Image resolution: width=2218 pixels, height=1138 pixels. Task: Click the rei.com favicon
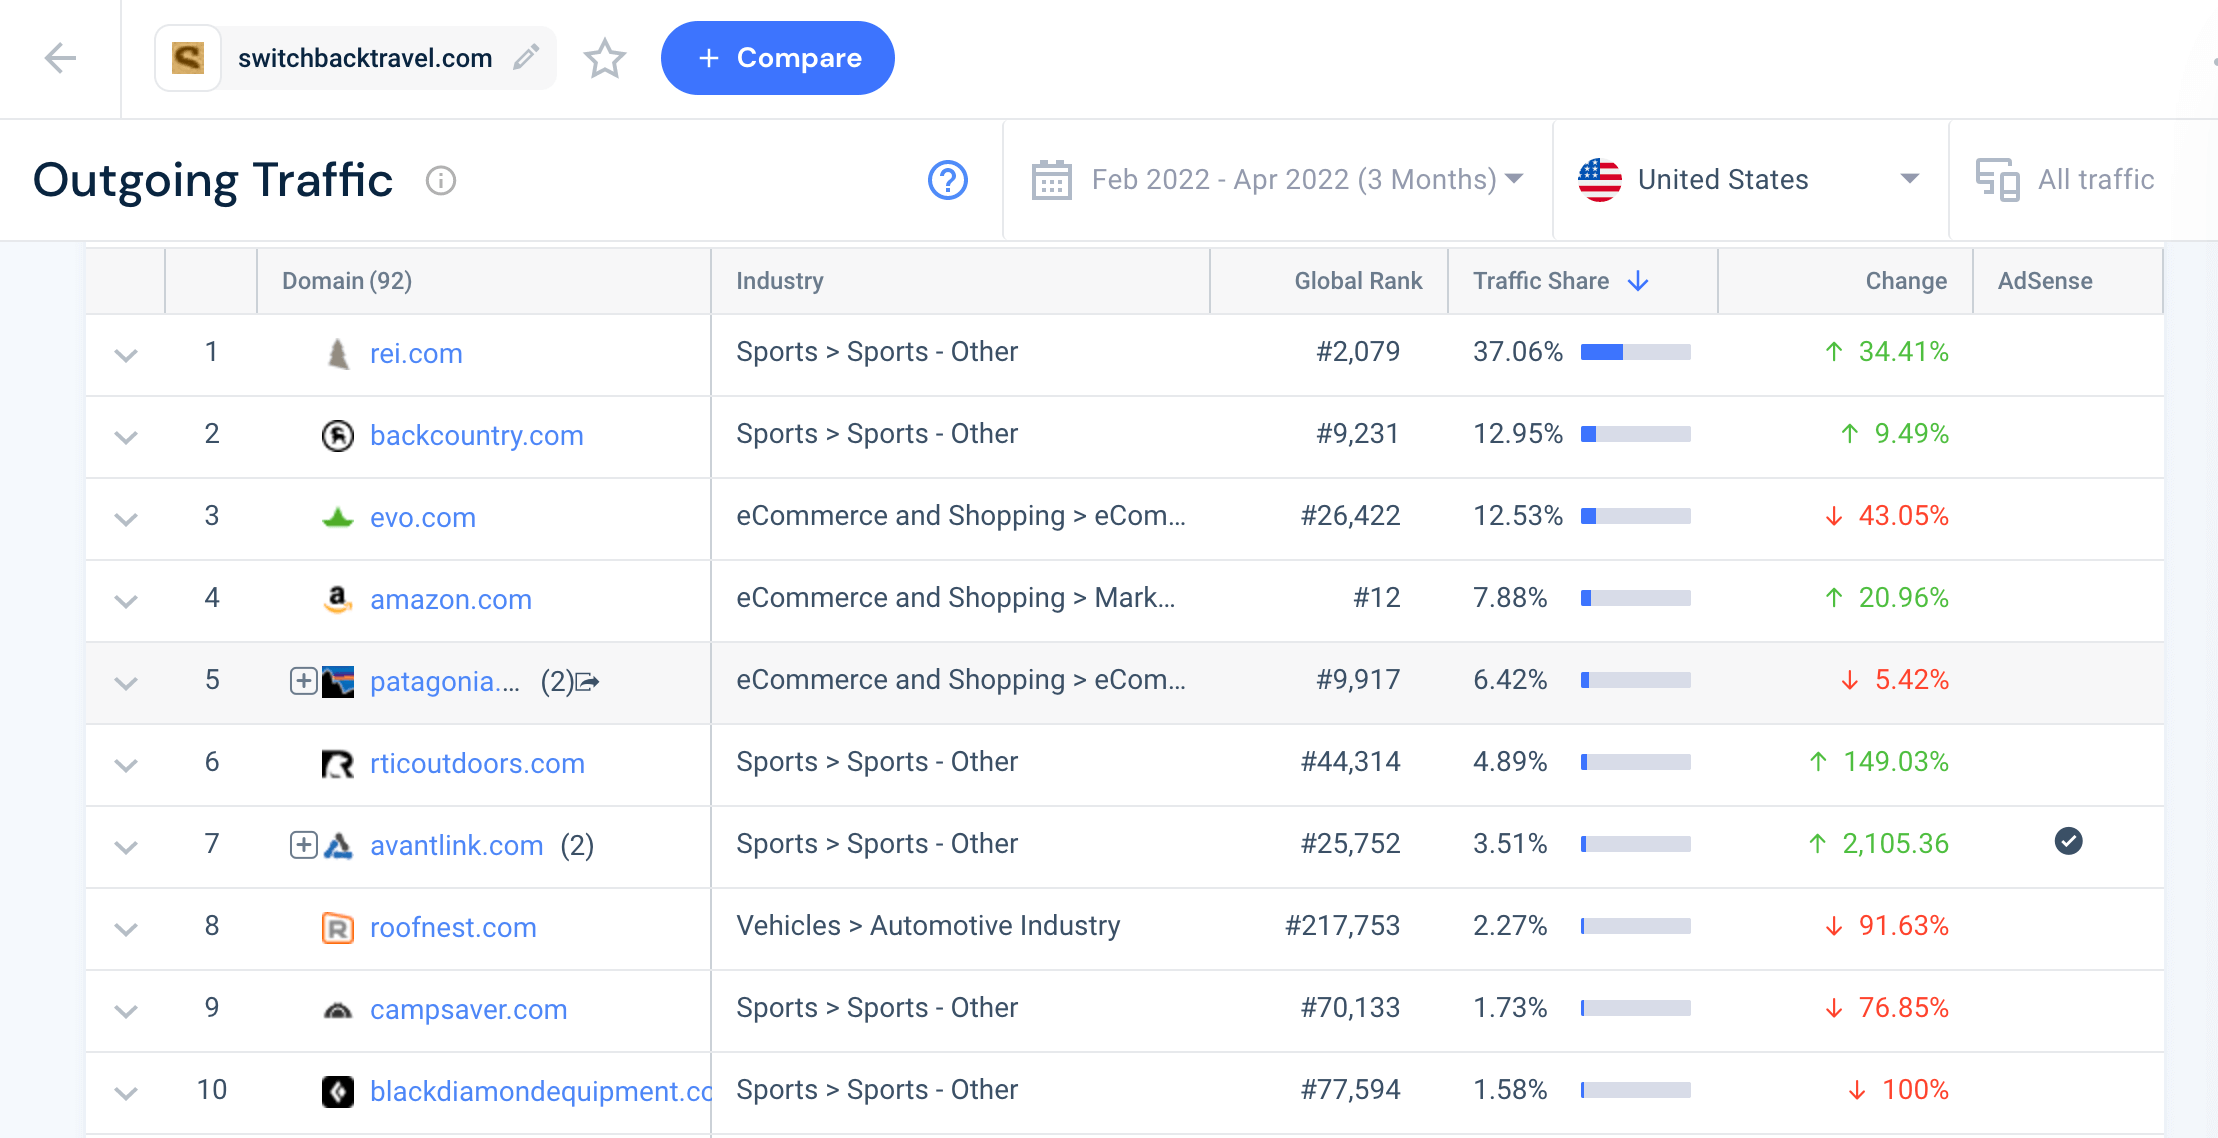[x=338, y=353]
